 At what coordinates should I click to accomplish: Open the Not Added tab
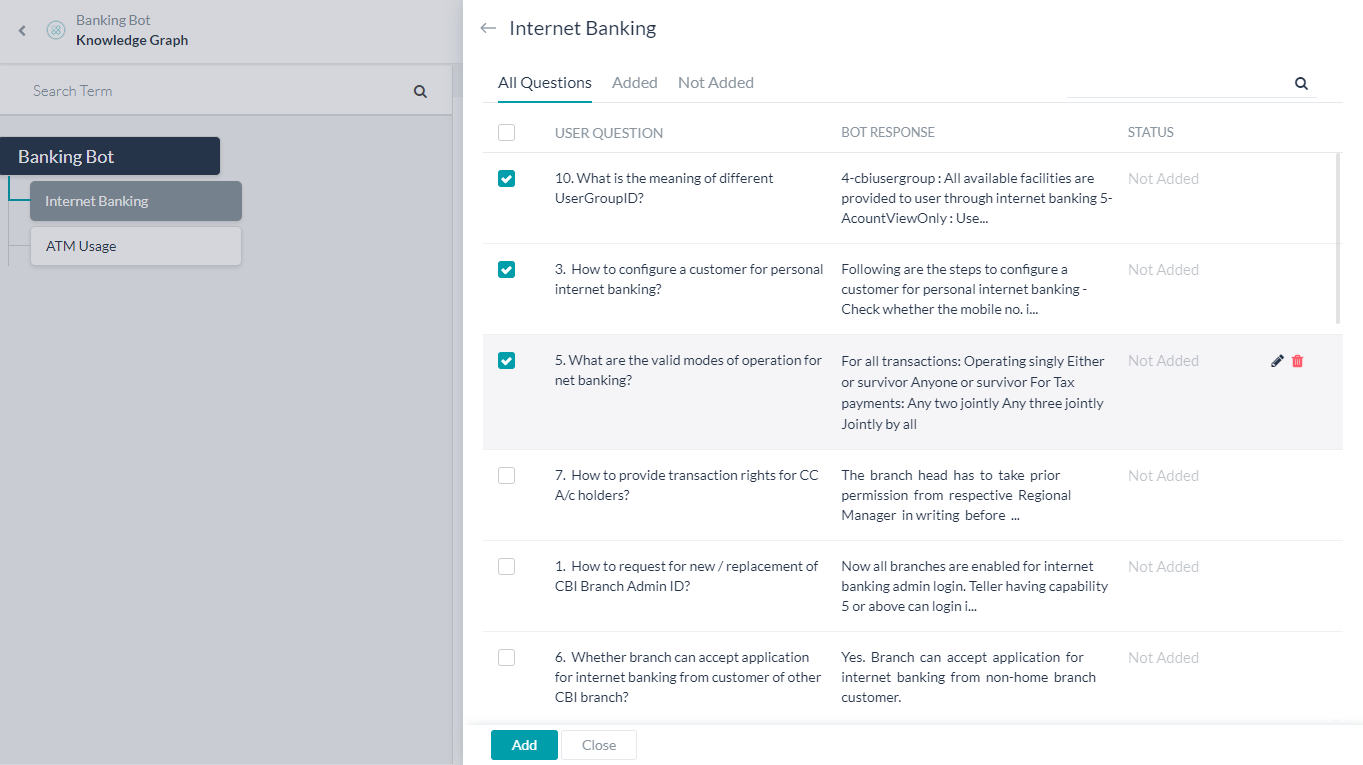715,82
